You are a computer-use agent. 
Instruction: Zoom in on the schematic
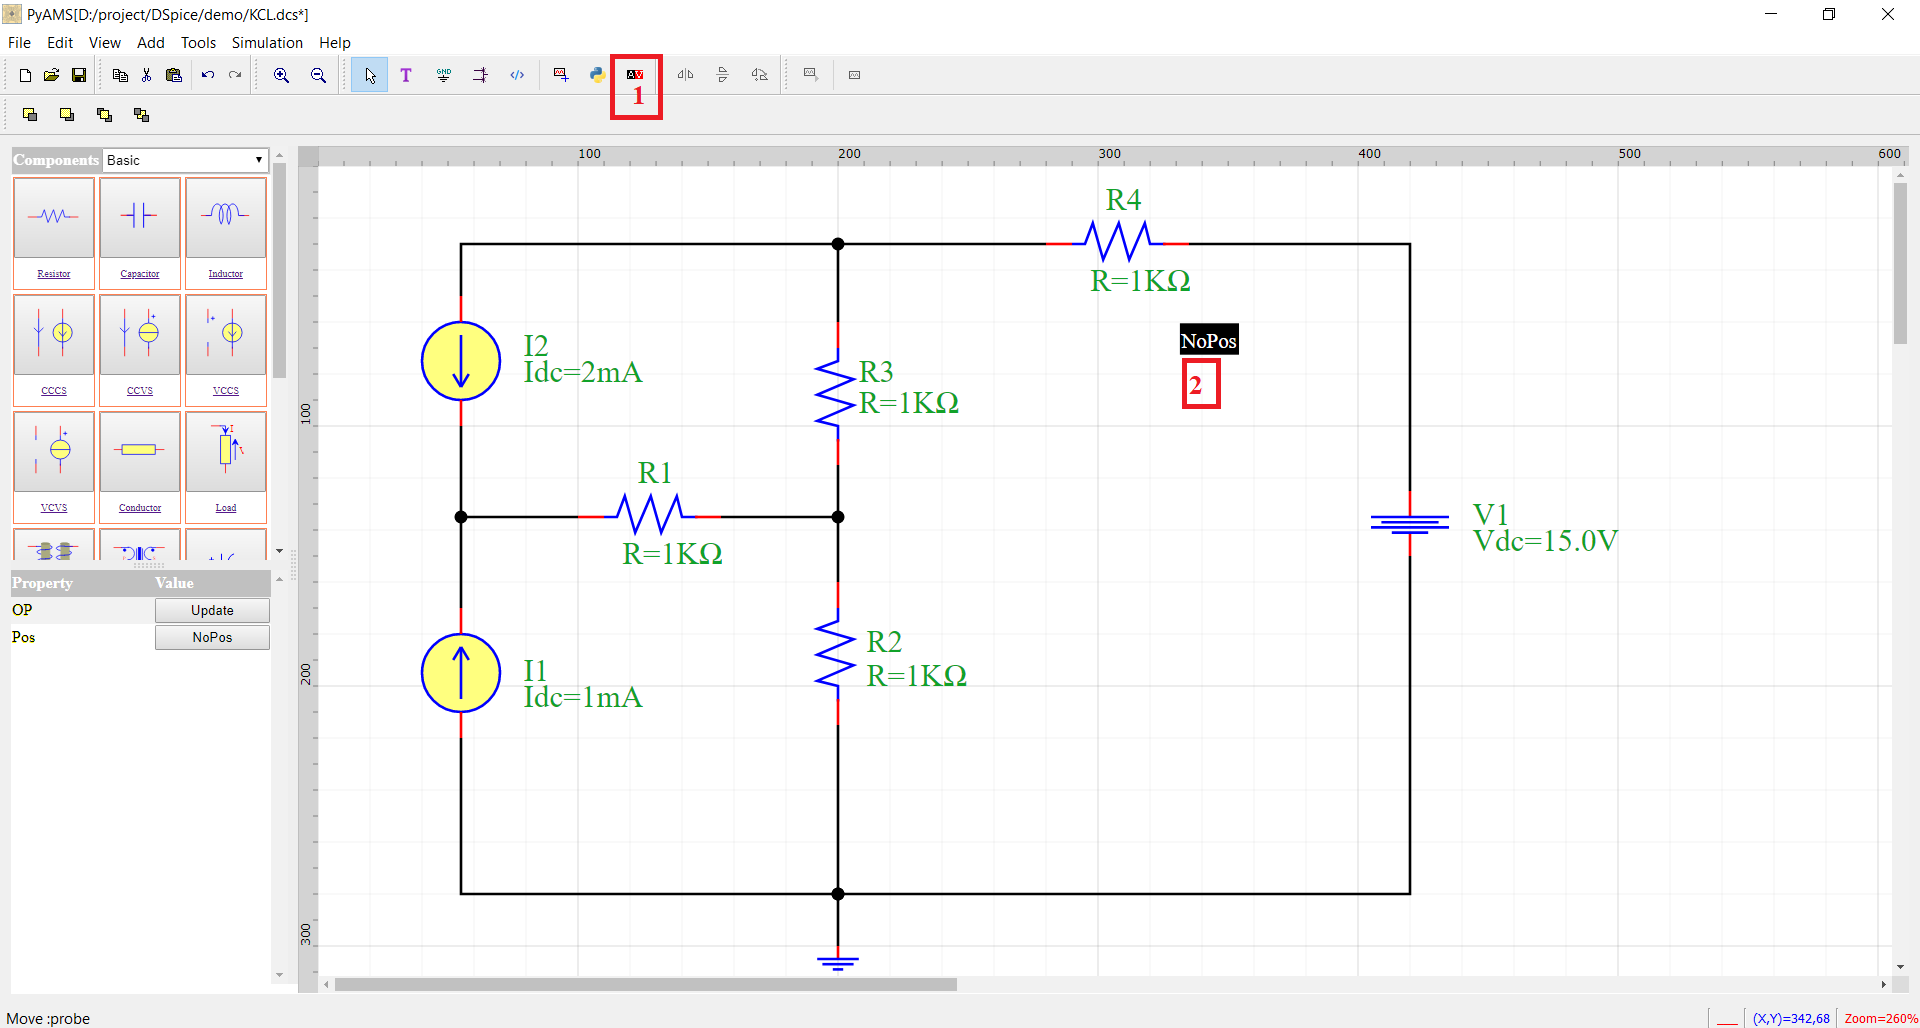tap(282, 75)
